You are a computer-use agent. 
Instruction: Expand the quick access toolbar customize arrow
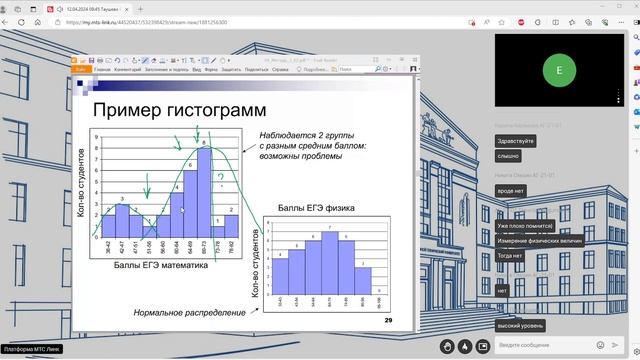229,60
